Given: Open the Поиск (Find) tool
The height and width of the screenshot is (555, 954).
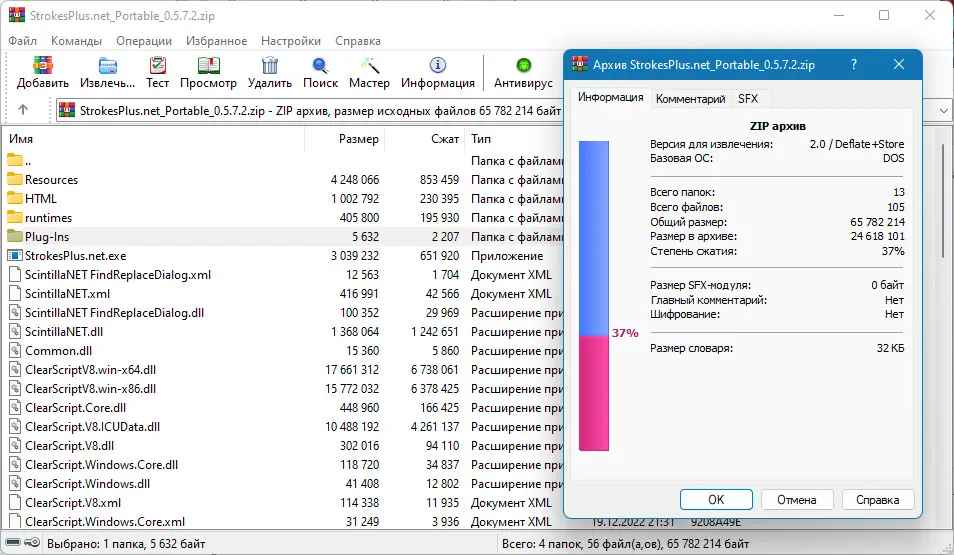Looking at the screenshot, I should [x=320, y=65].
